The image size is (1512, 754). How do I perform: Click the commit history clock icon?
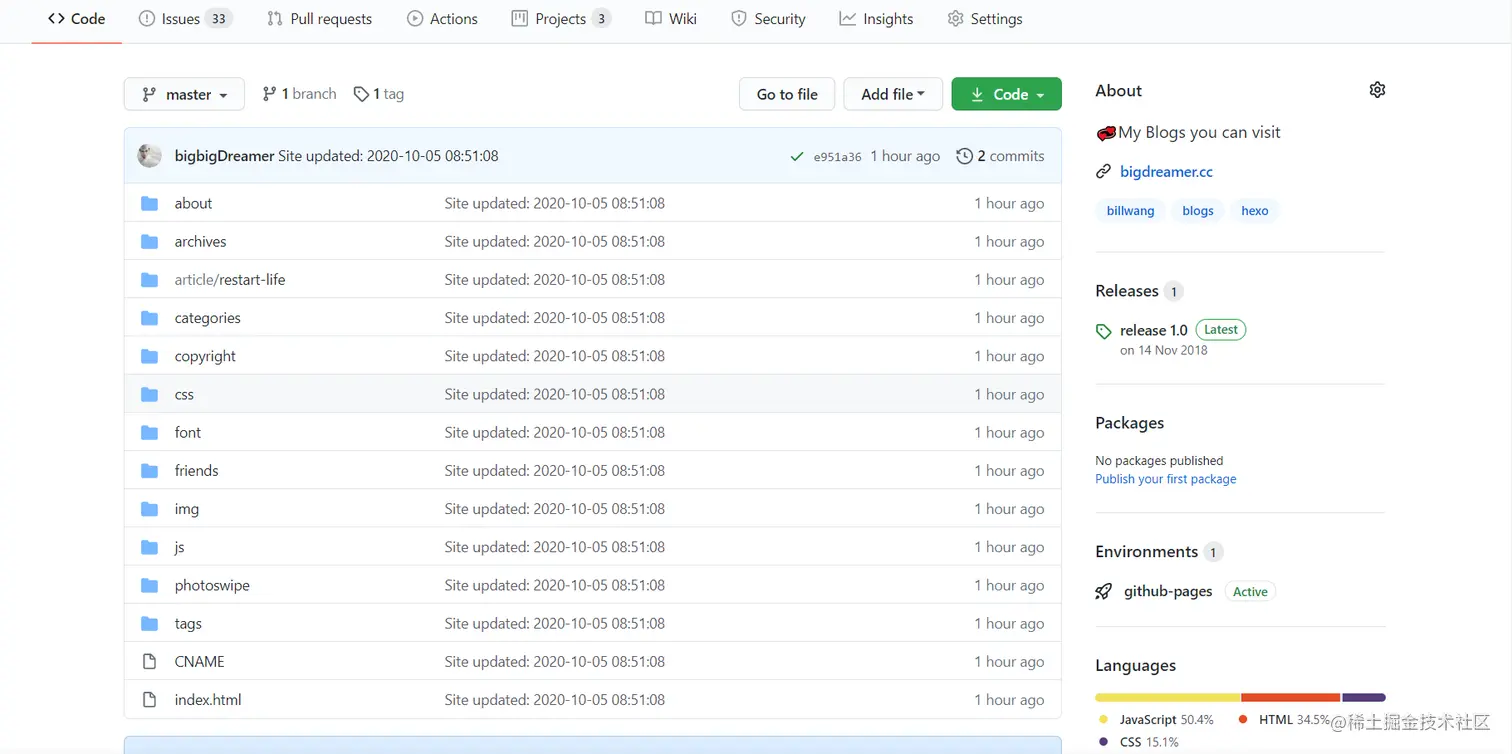[x=964, y=156]
